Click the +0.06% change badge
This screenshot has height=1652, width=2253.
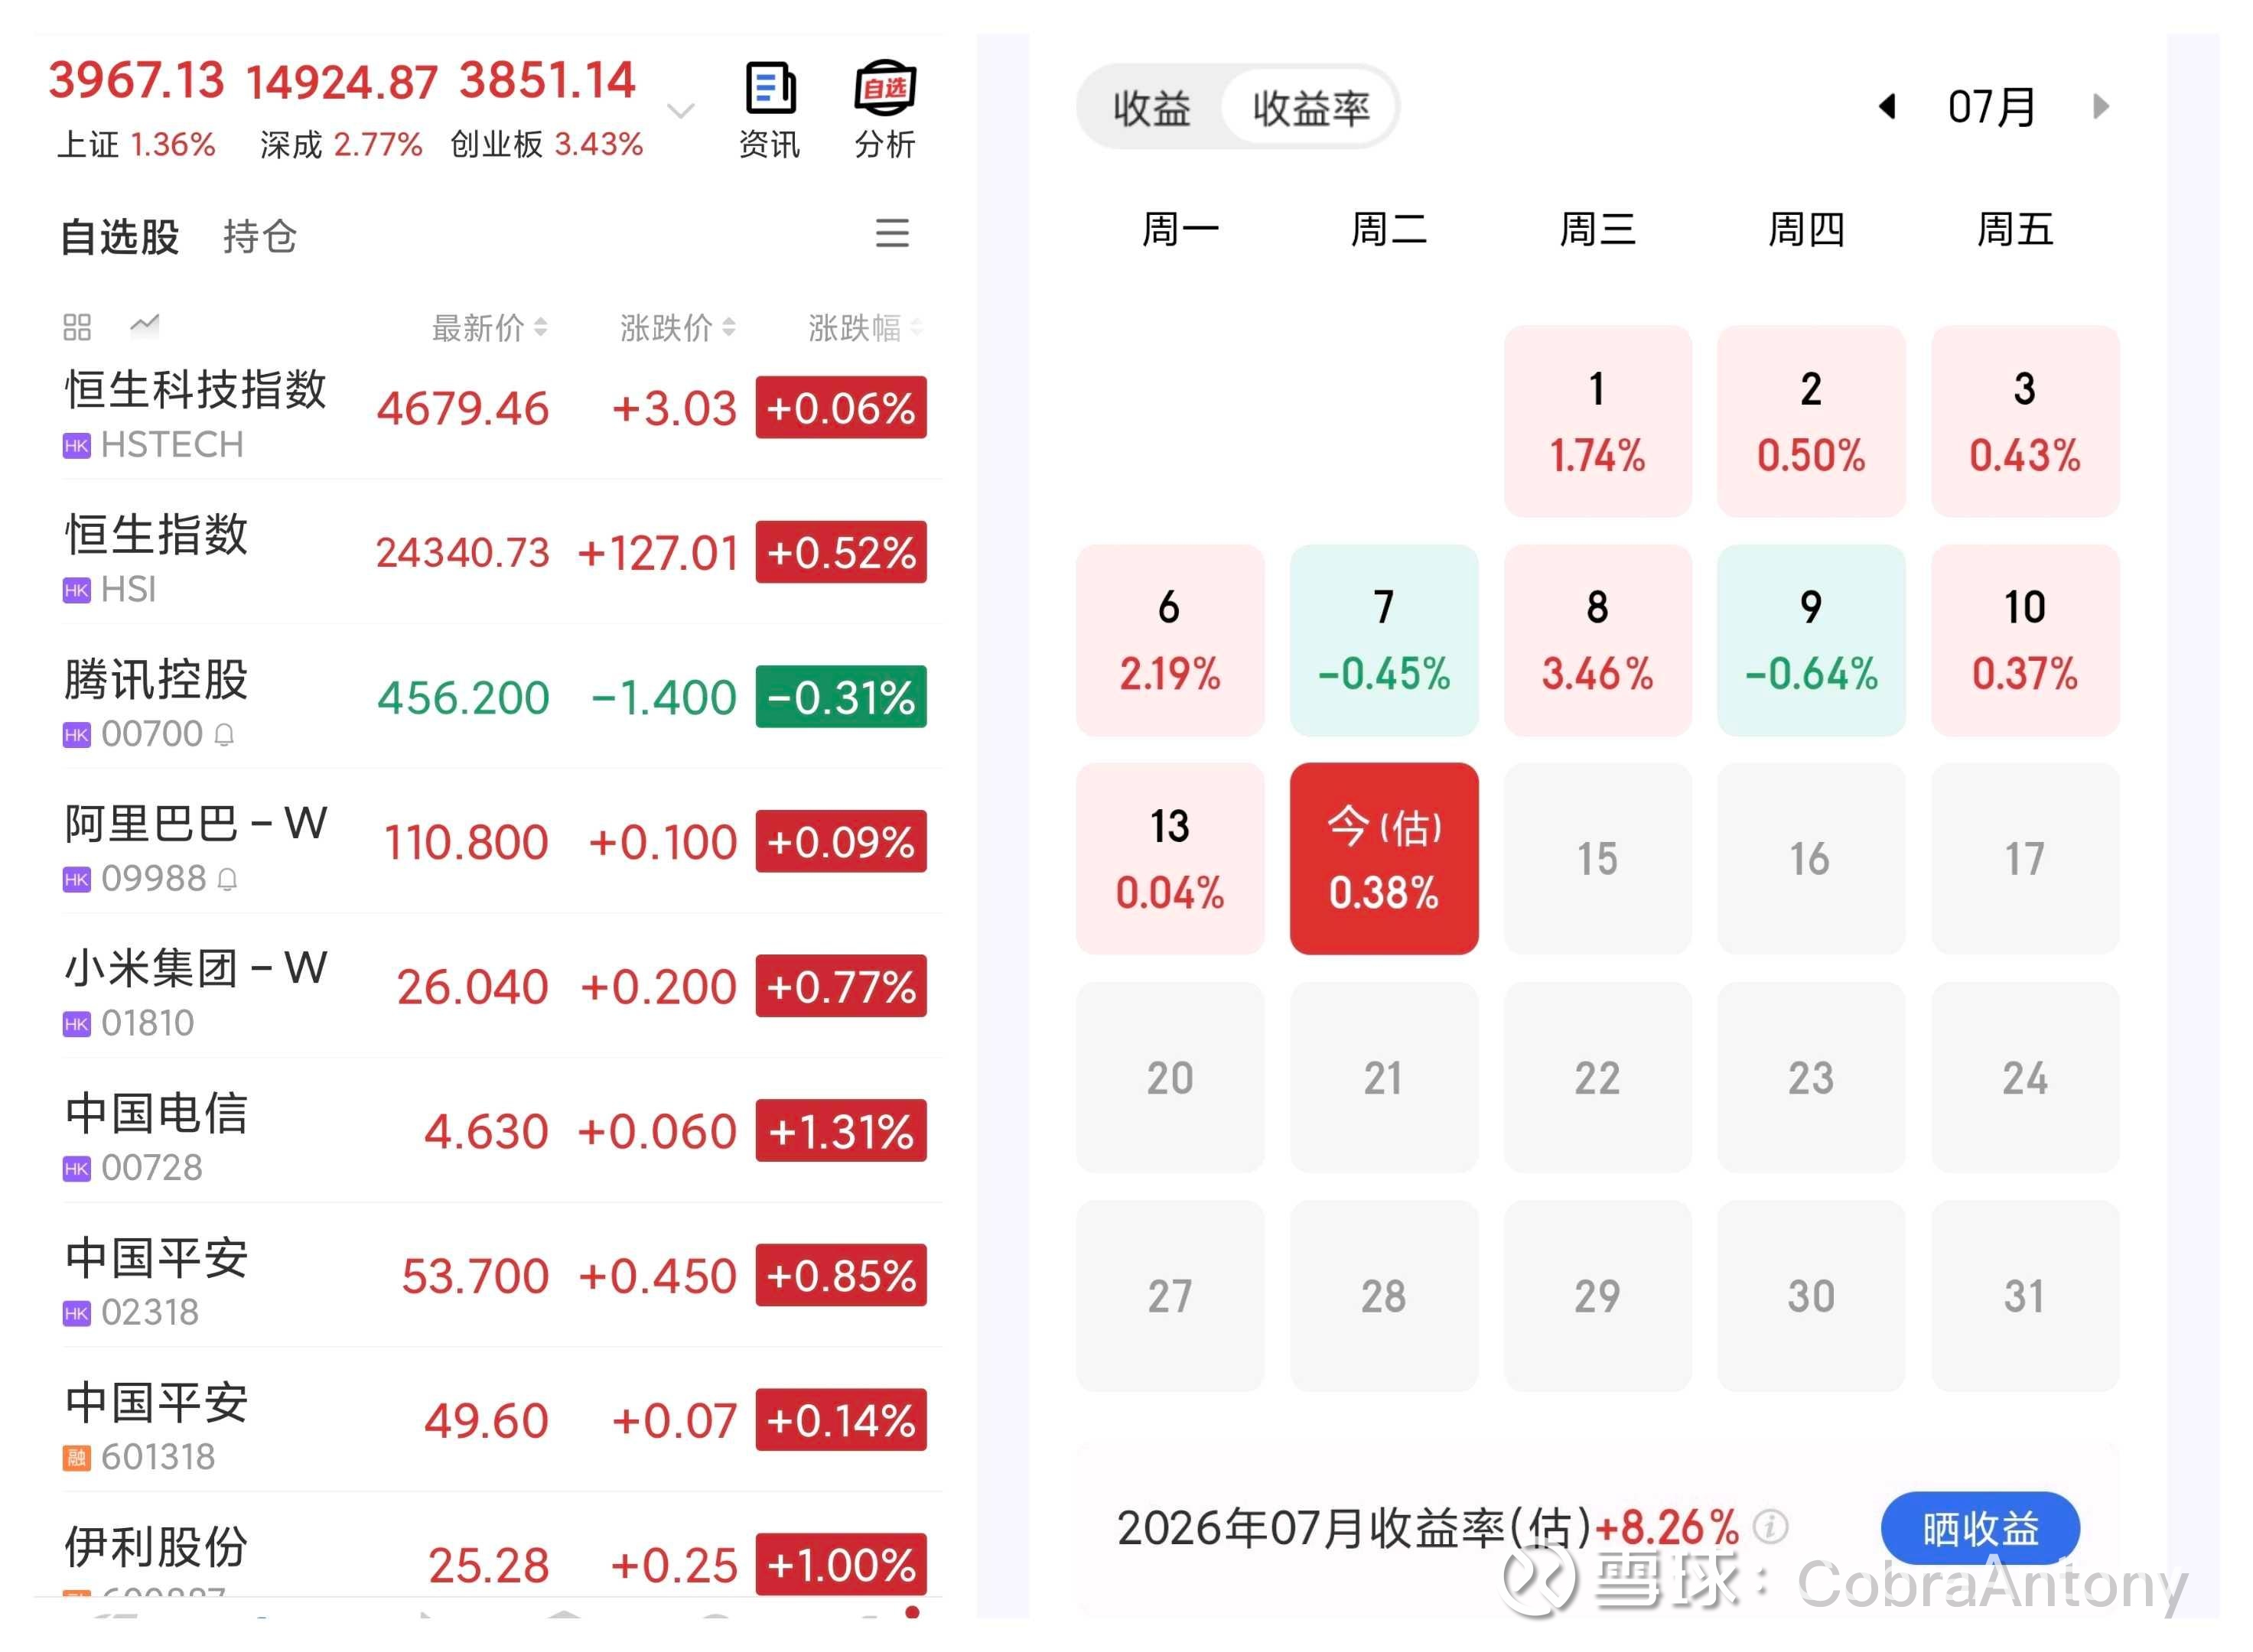tap(841, 407)
